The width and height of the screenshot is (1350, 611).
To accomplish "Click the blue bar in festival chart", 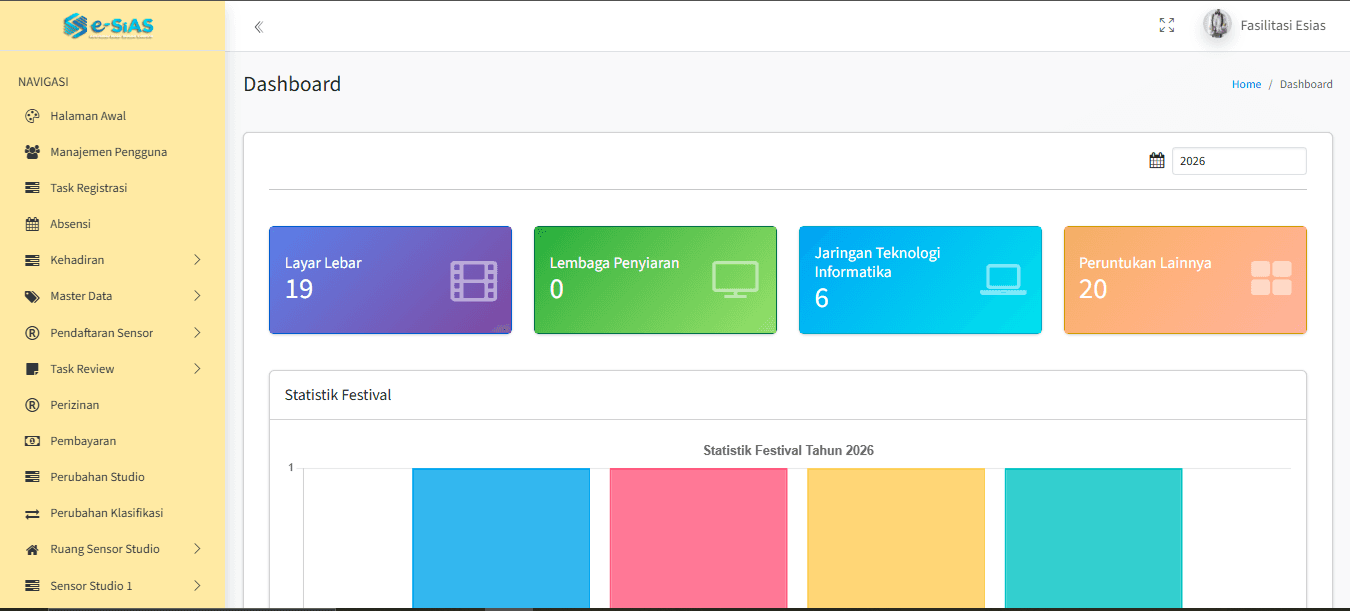I will pos(501,538).
